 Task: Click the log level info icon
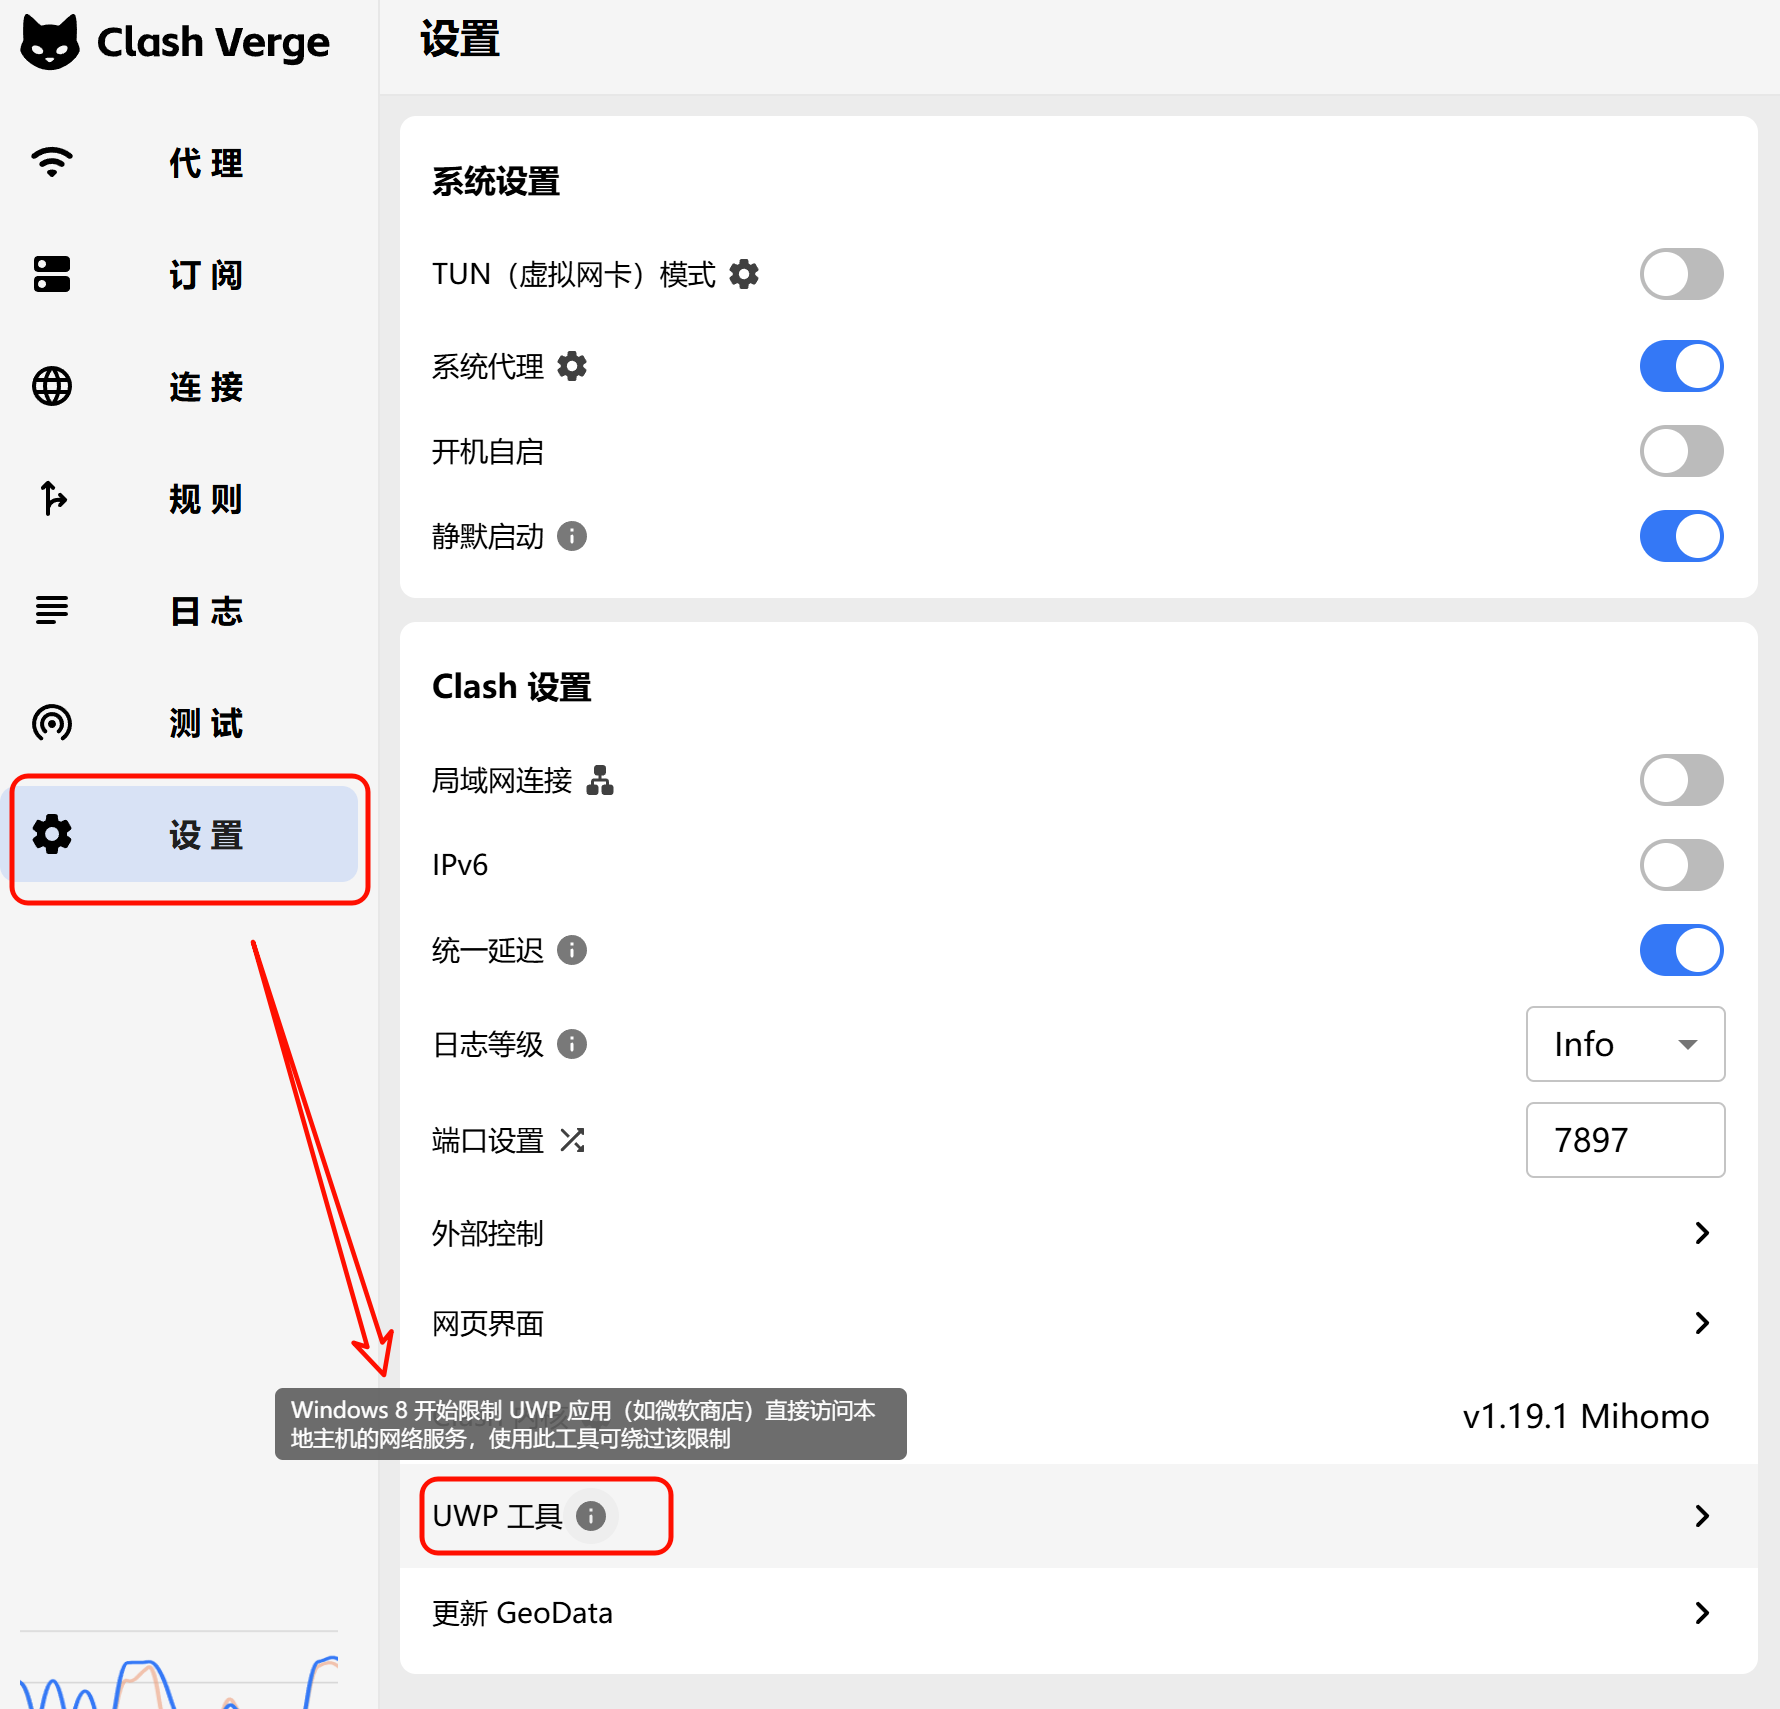pos(572,1045)
